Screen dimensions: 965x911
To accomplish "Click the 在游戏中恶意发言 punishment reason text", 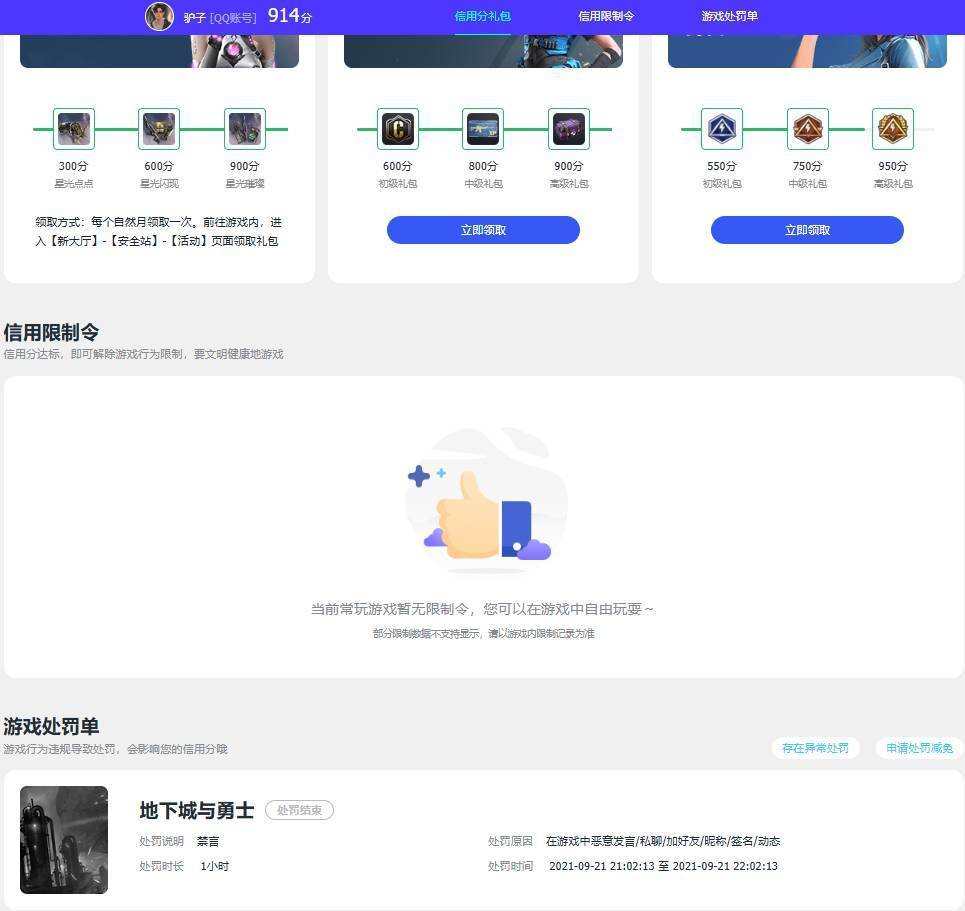I will (663, 841).
